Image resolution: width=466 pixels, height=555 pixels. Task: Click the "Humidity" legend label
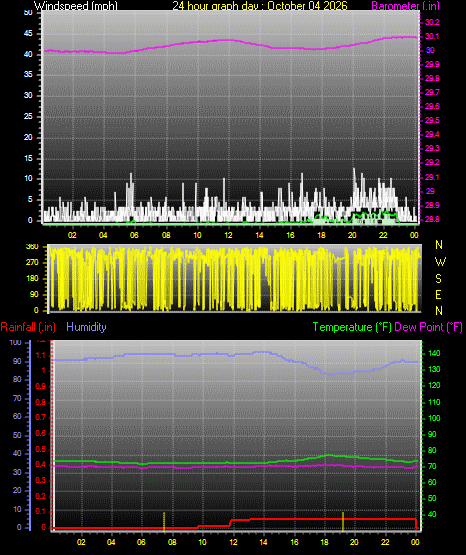(86, 327)
